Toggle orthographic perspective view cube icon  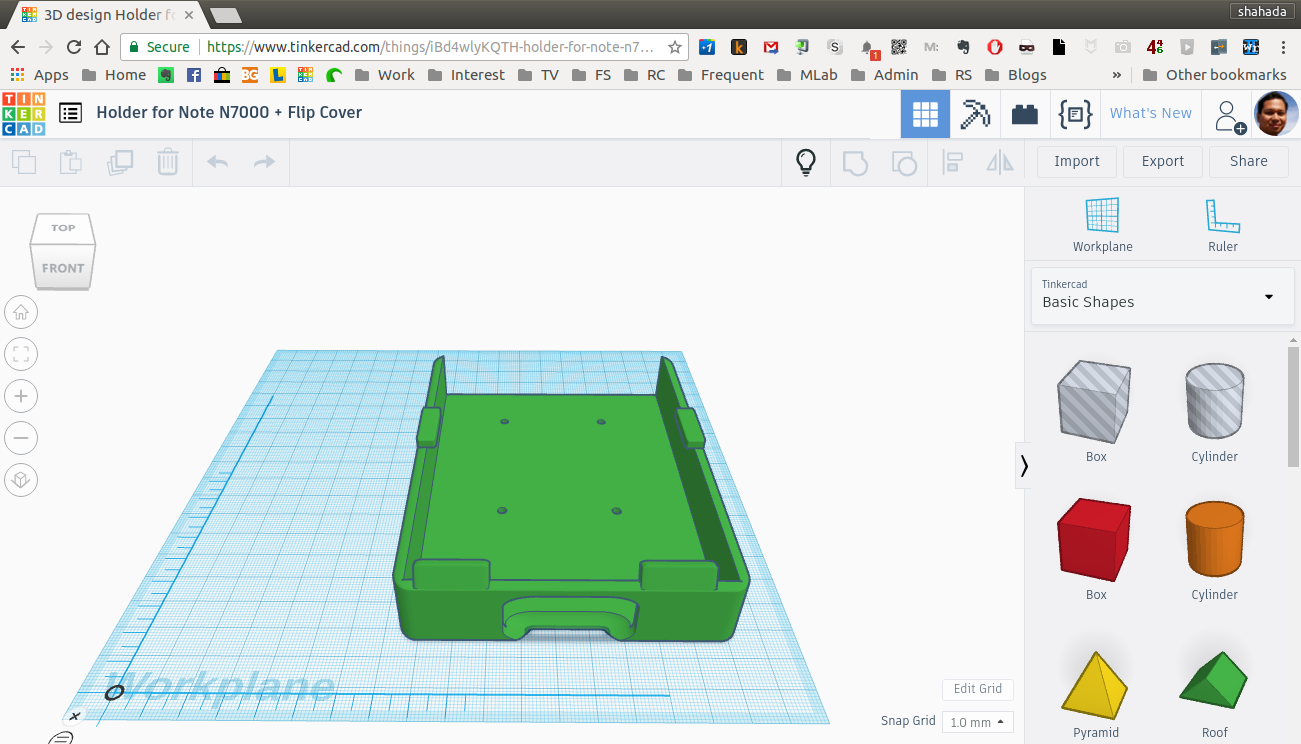coord(20,480)
